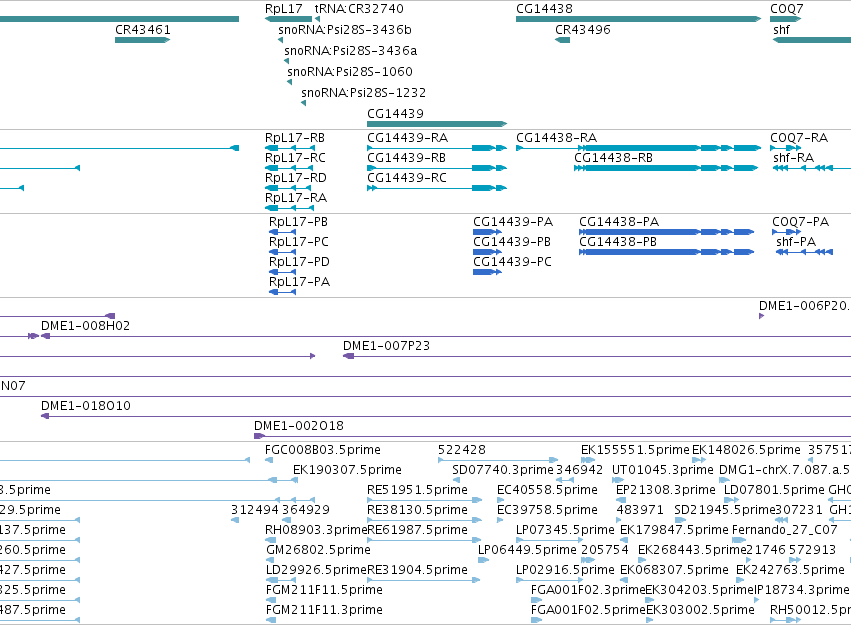
Task: Select snoRNA:Psi28S-1232 feature label
Action: [x=364, y=93]
